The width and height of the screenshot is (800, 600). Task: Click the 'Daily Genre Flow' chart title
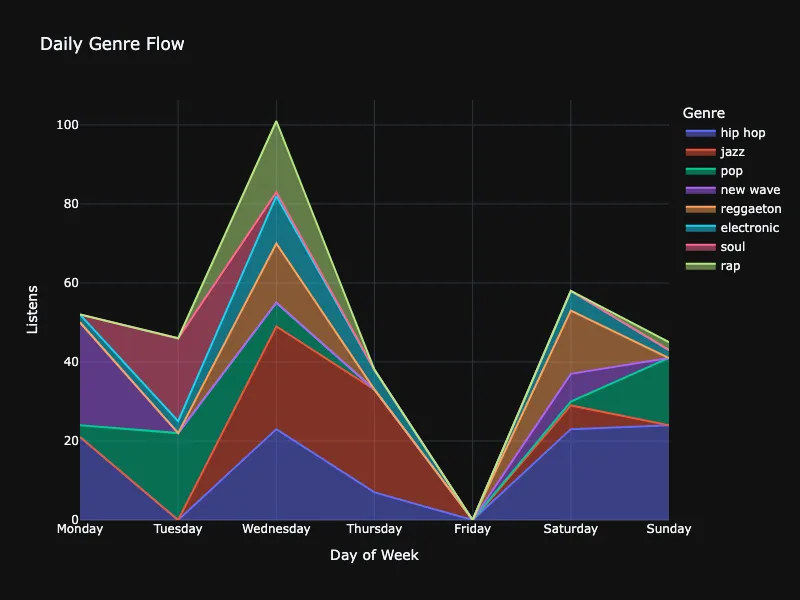pyautogui.click(x=112, y=44)
